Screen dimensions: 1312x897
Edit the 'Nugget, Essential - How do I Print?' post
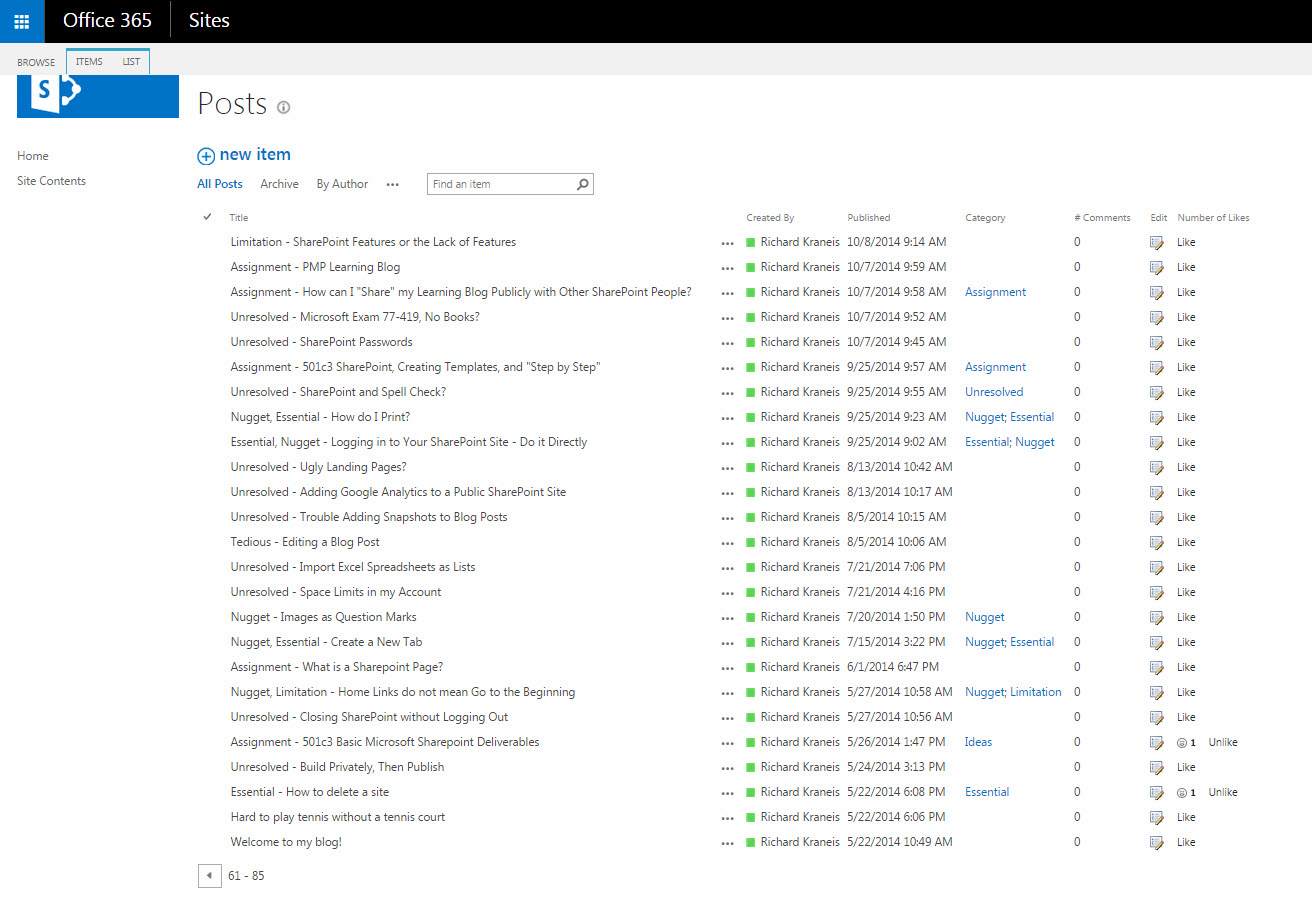click(x=1157, y=417)
